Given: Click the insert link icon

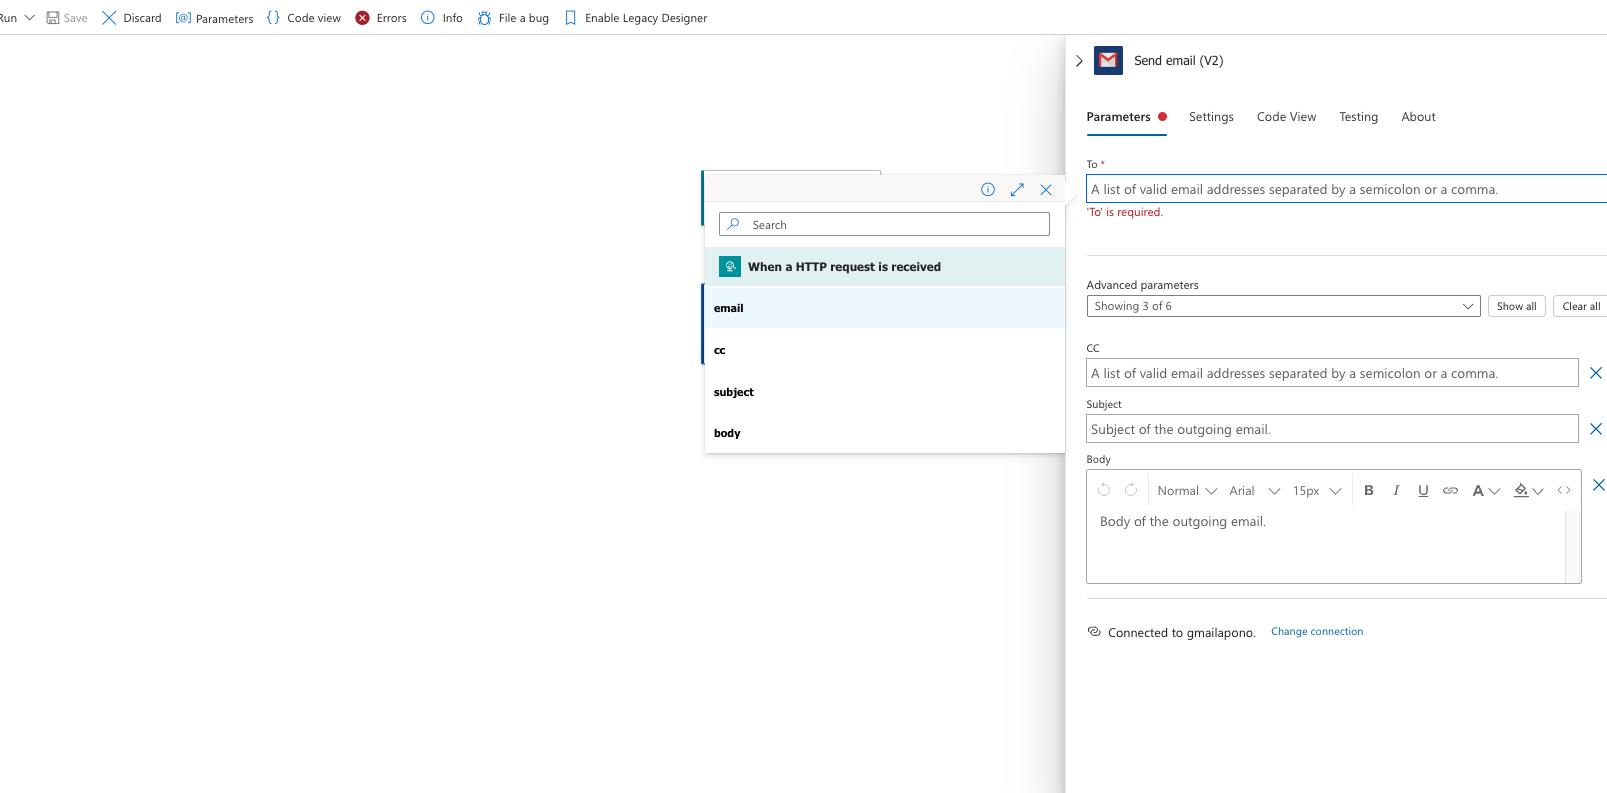Looking at the screenshot, I should click(x=1450, y=490).
